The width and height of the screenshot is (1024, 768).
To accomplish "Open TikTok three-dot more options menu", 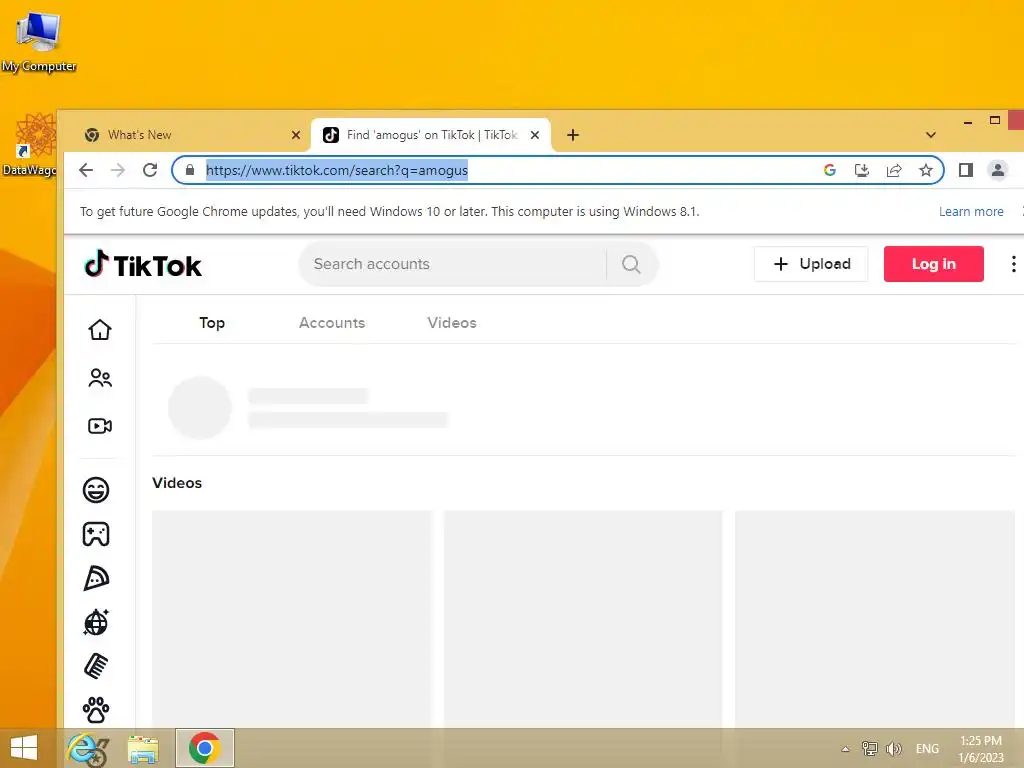I will point(1013,264).
